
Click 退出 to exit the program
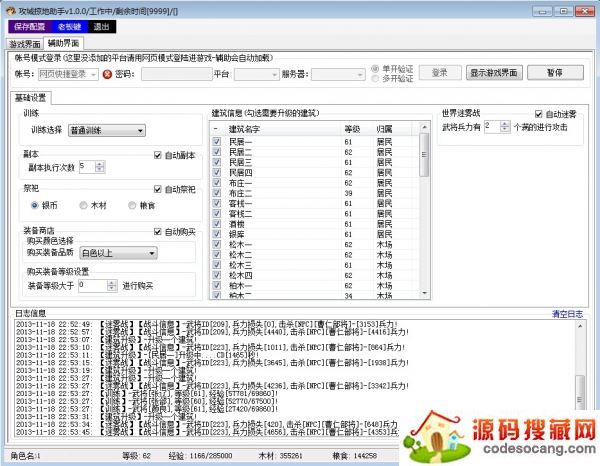coord(102,26)
